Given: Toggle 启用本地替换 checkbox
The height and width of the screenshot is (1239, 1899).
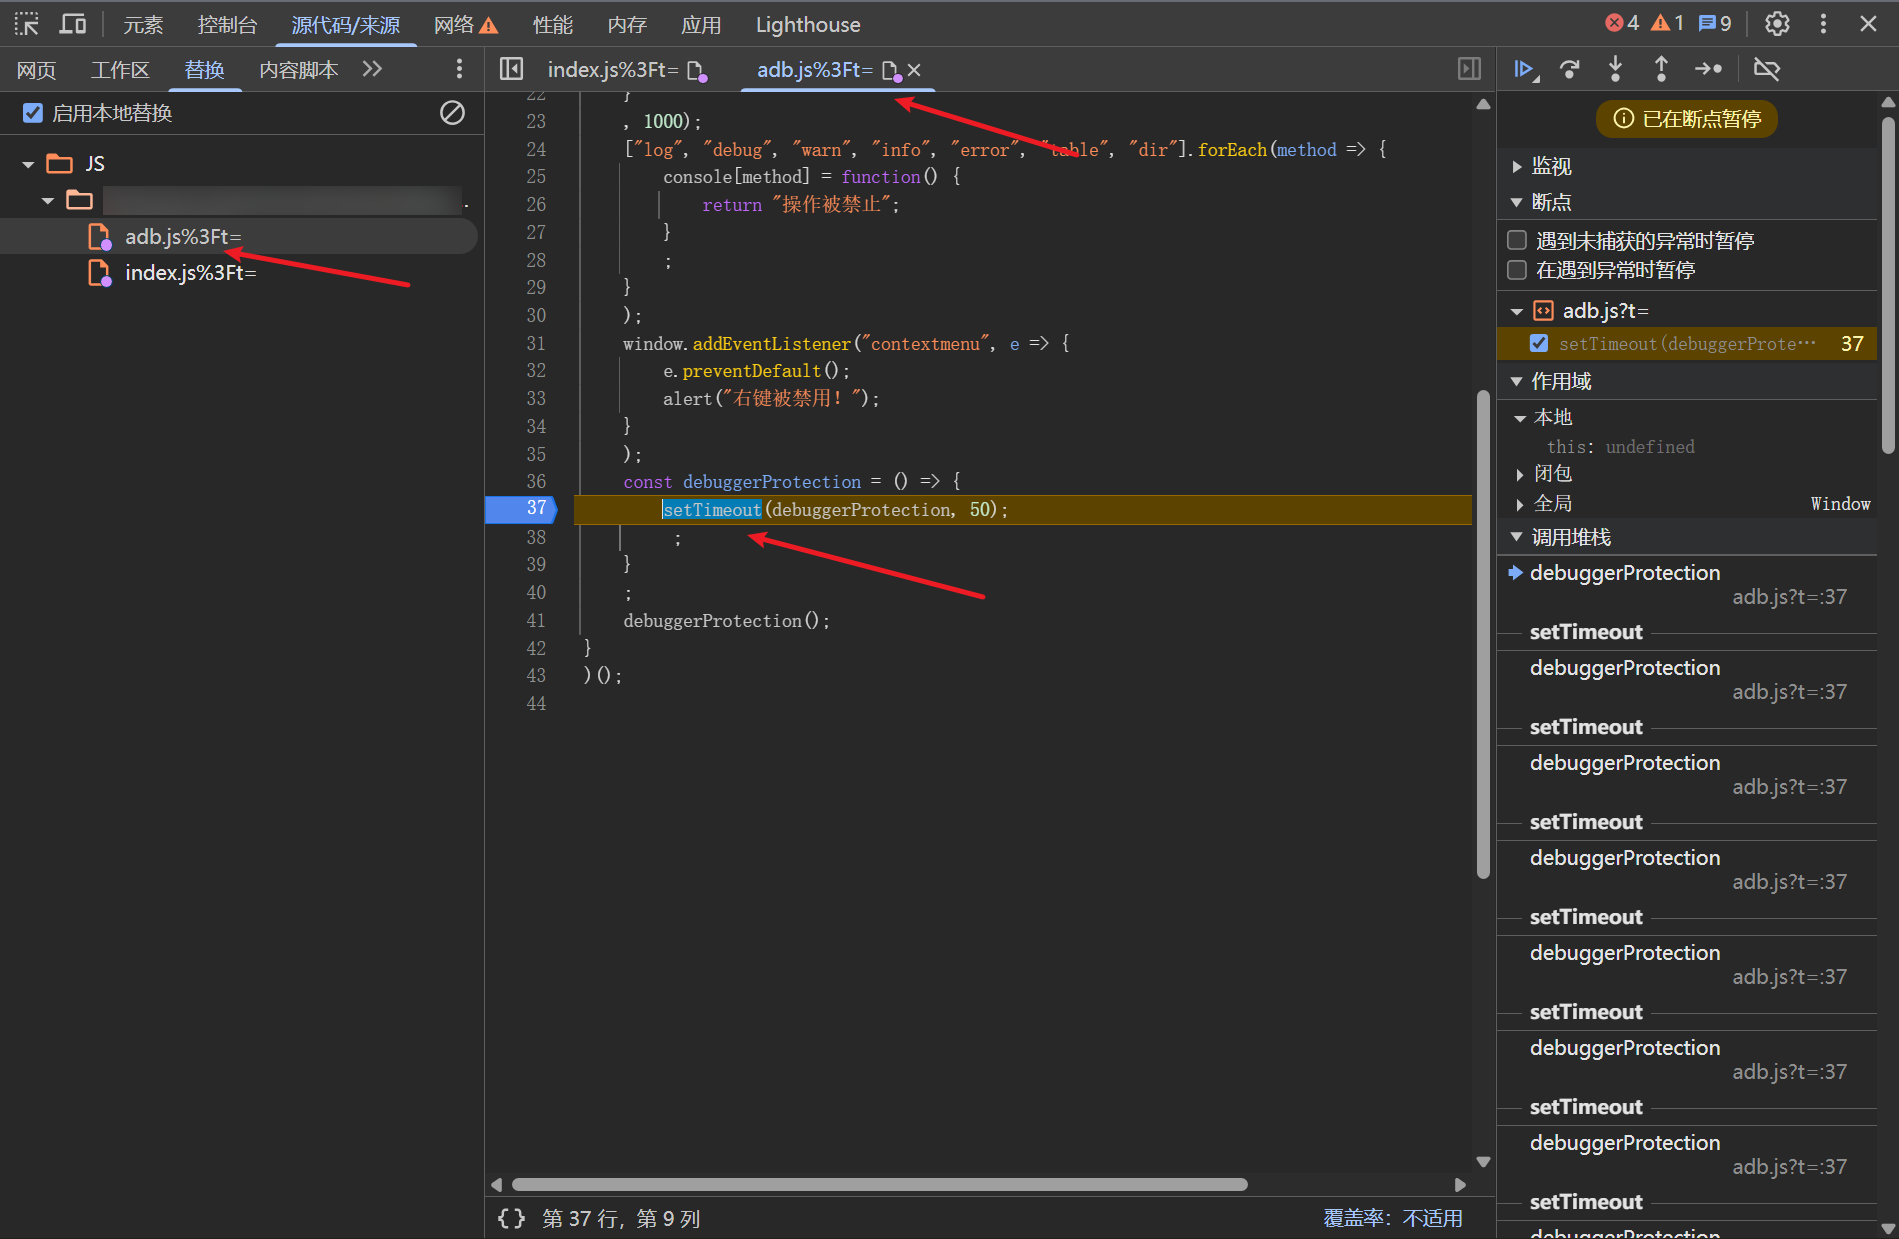Looking at the screenshot, I should click(33, 113).
